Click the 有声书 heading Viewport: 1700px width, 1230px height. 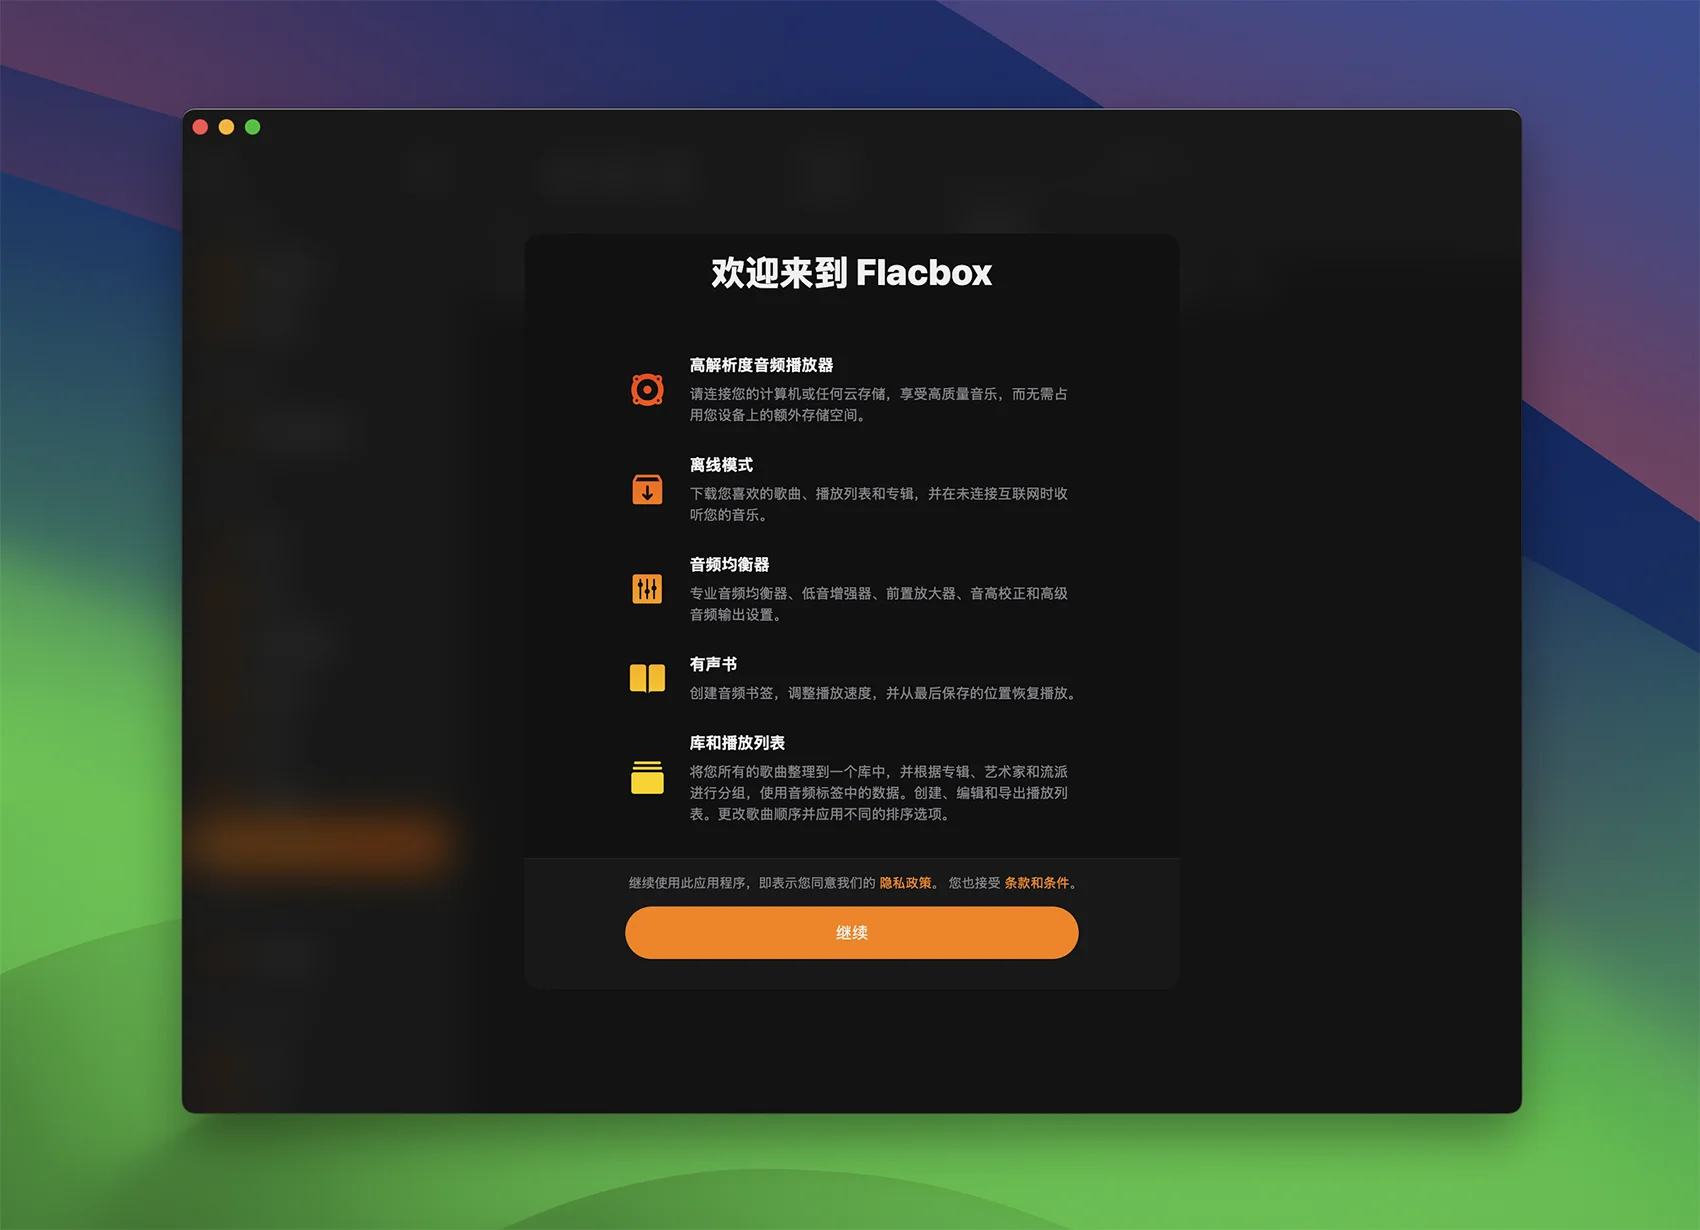pos(713,664)
